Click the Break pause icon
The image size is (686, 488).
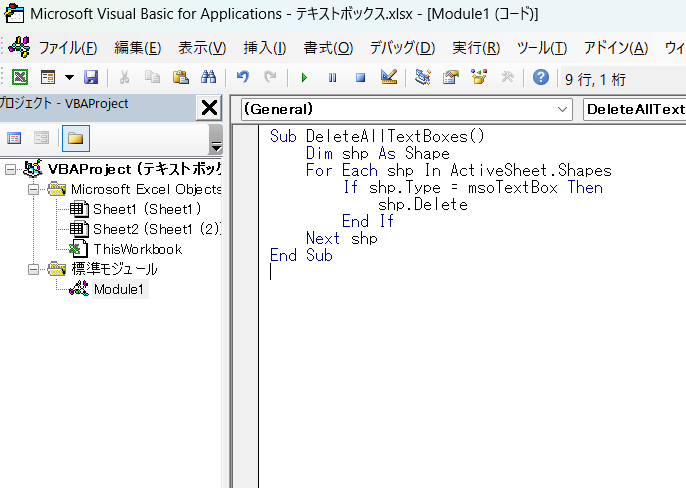pyautogui.click(x=332, y=77)
